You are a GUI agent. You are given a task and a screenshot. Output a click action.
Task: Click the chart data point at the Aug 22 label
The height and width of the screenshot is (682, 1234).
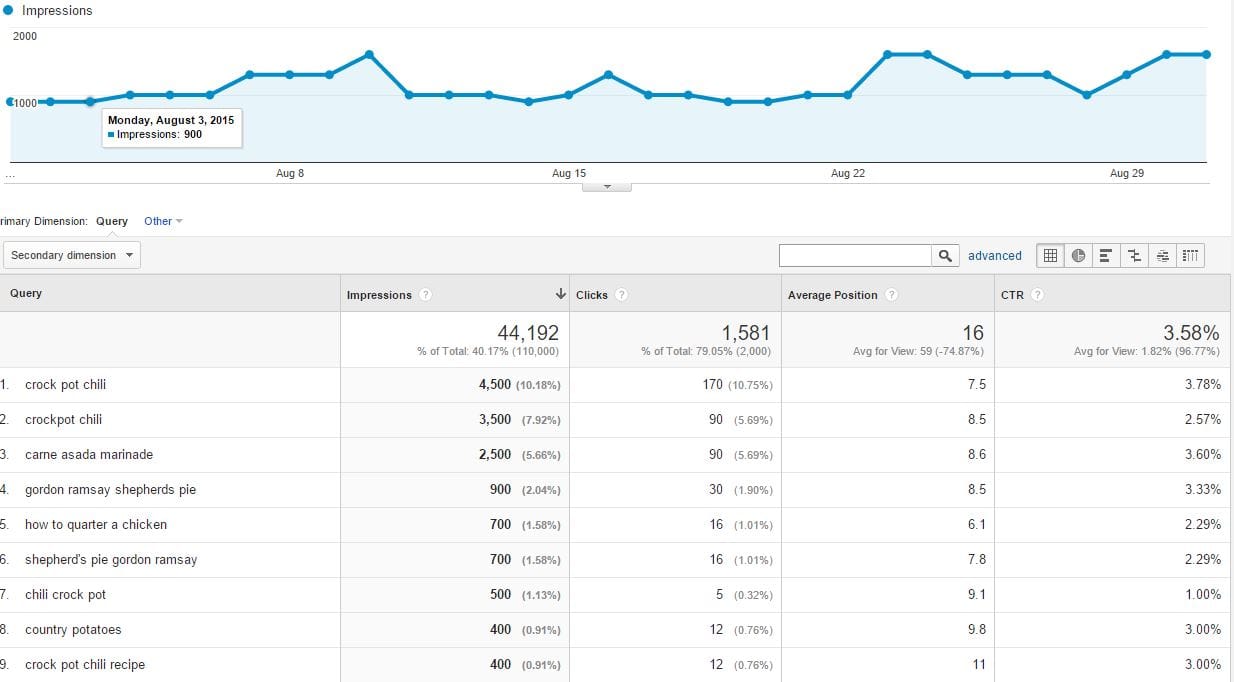coord(847,95)
